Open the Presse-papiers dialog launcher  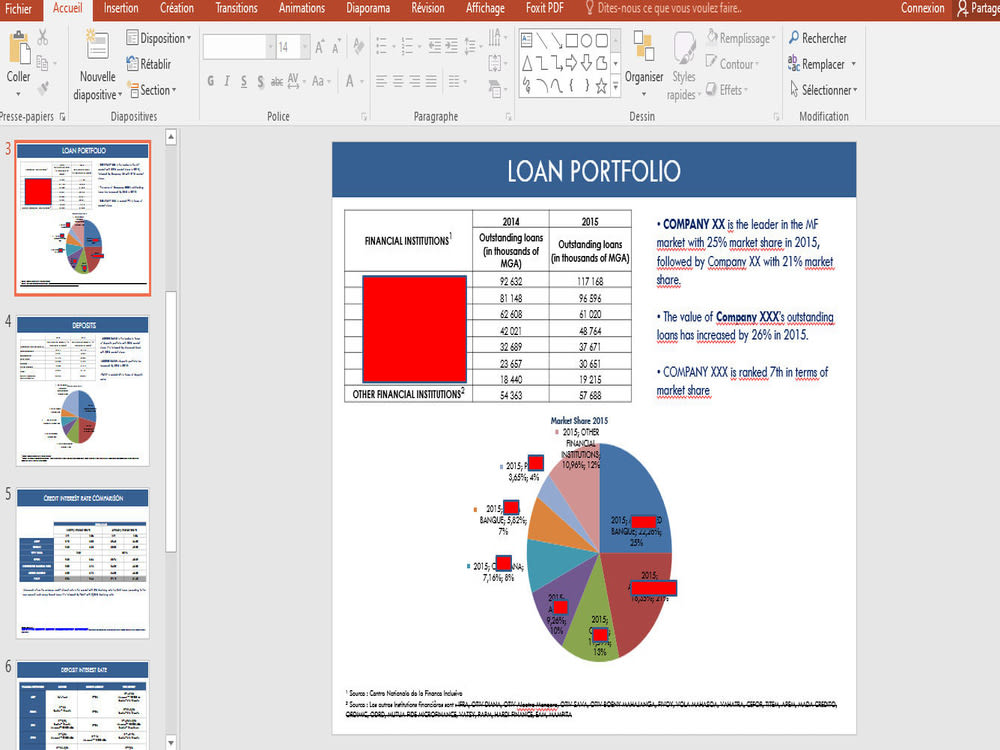tap(62, 117)
